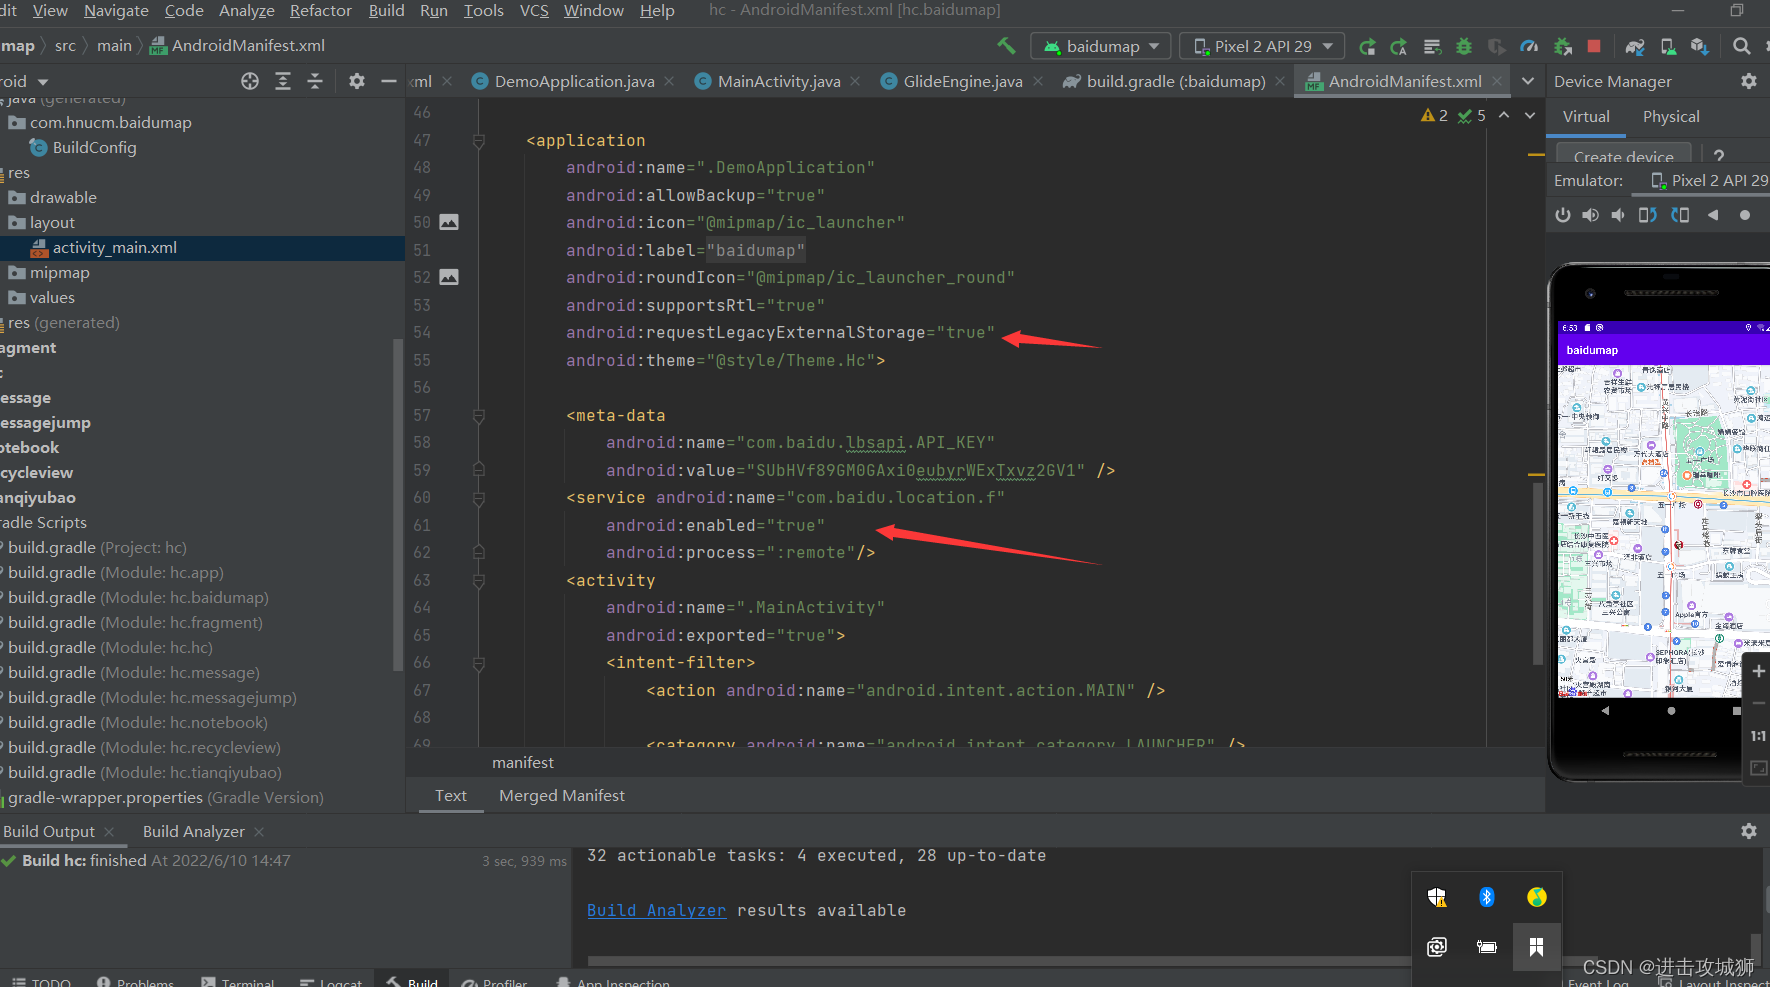Toggle Bluetooth in the tray popup
The width and height of the screenshot is (1770, 987).
pyautogui.click(x=1487, y=897)
